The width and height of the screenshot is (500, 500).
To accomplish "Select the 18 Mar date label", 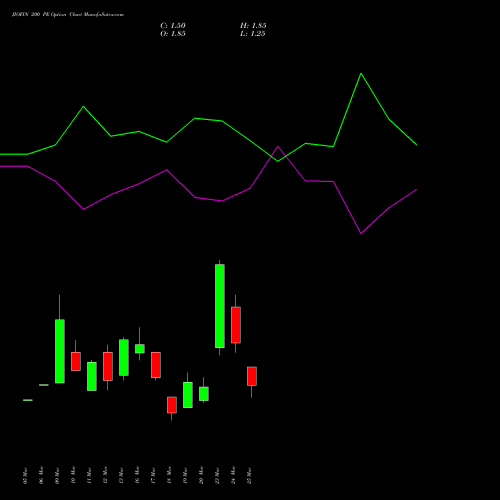I will pyautogui.click(x=170, y=475).
